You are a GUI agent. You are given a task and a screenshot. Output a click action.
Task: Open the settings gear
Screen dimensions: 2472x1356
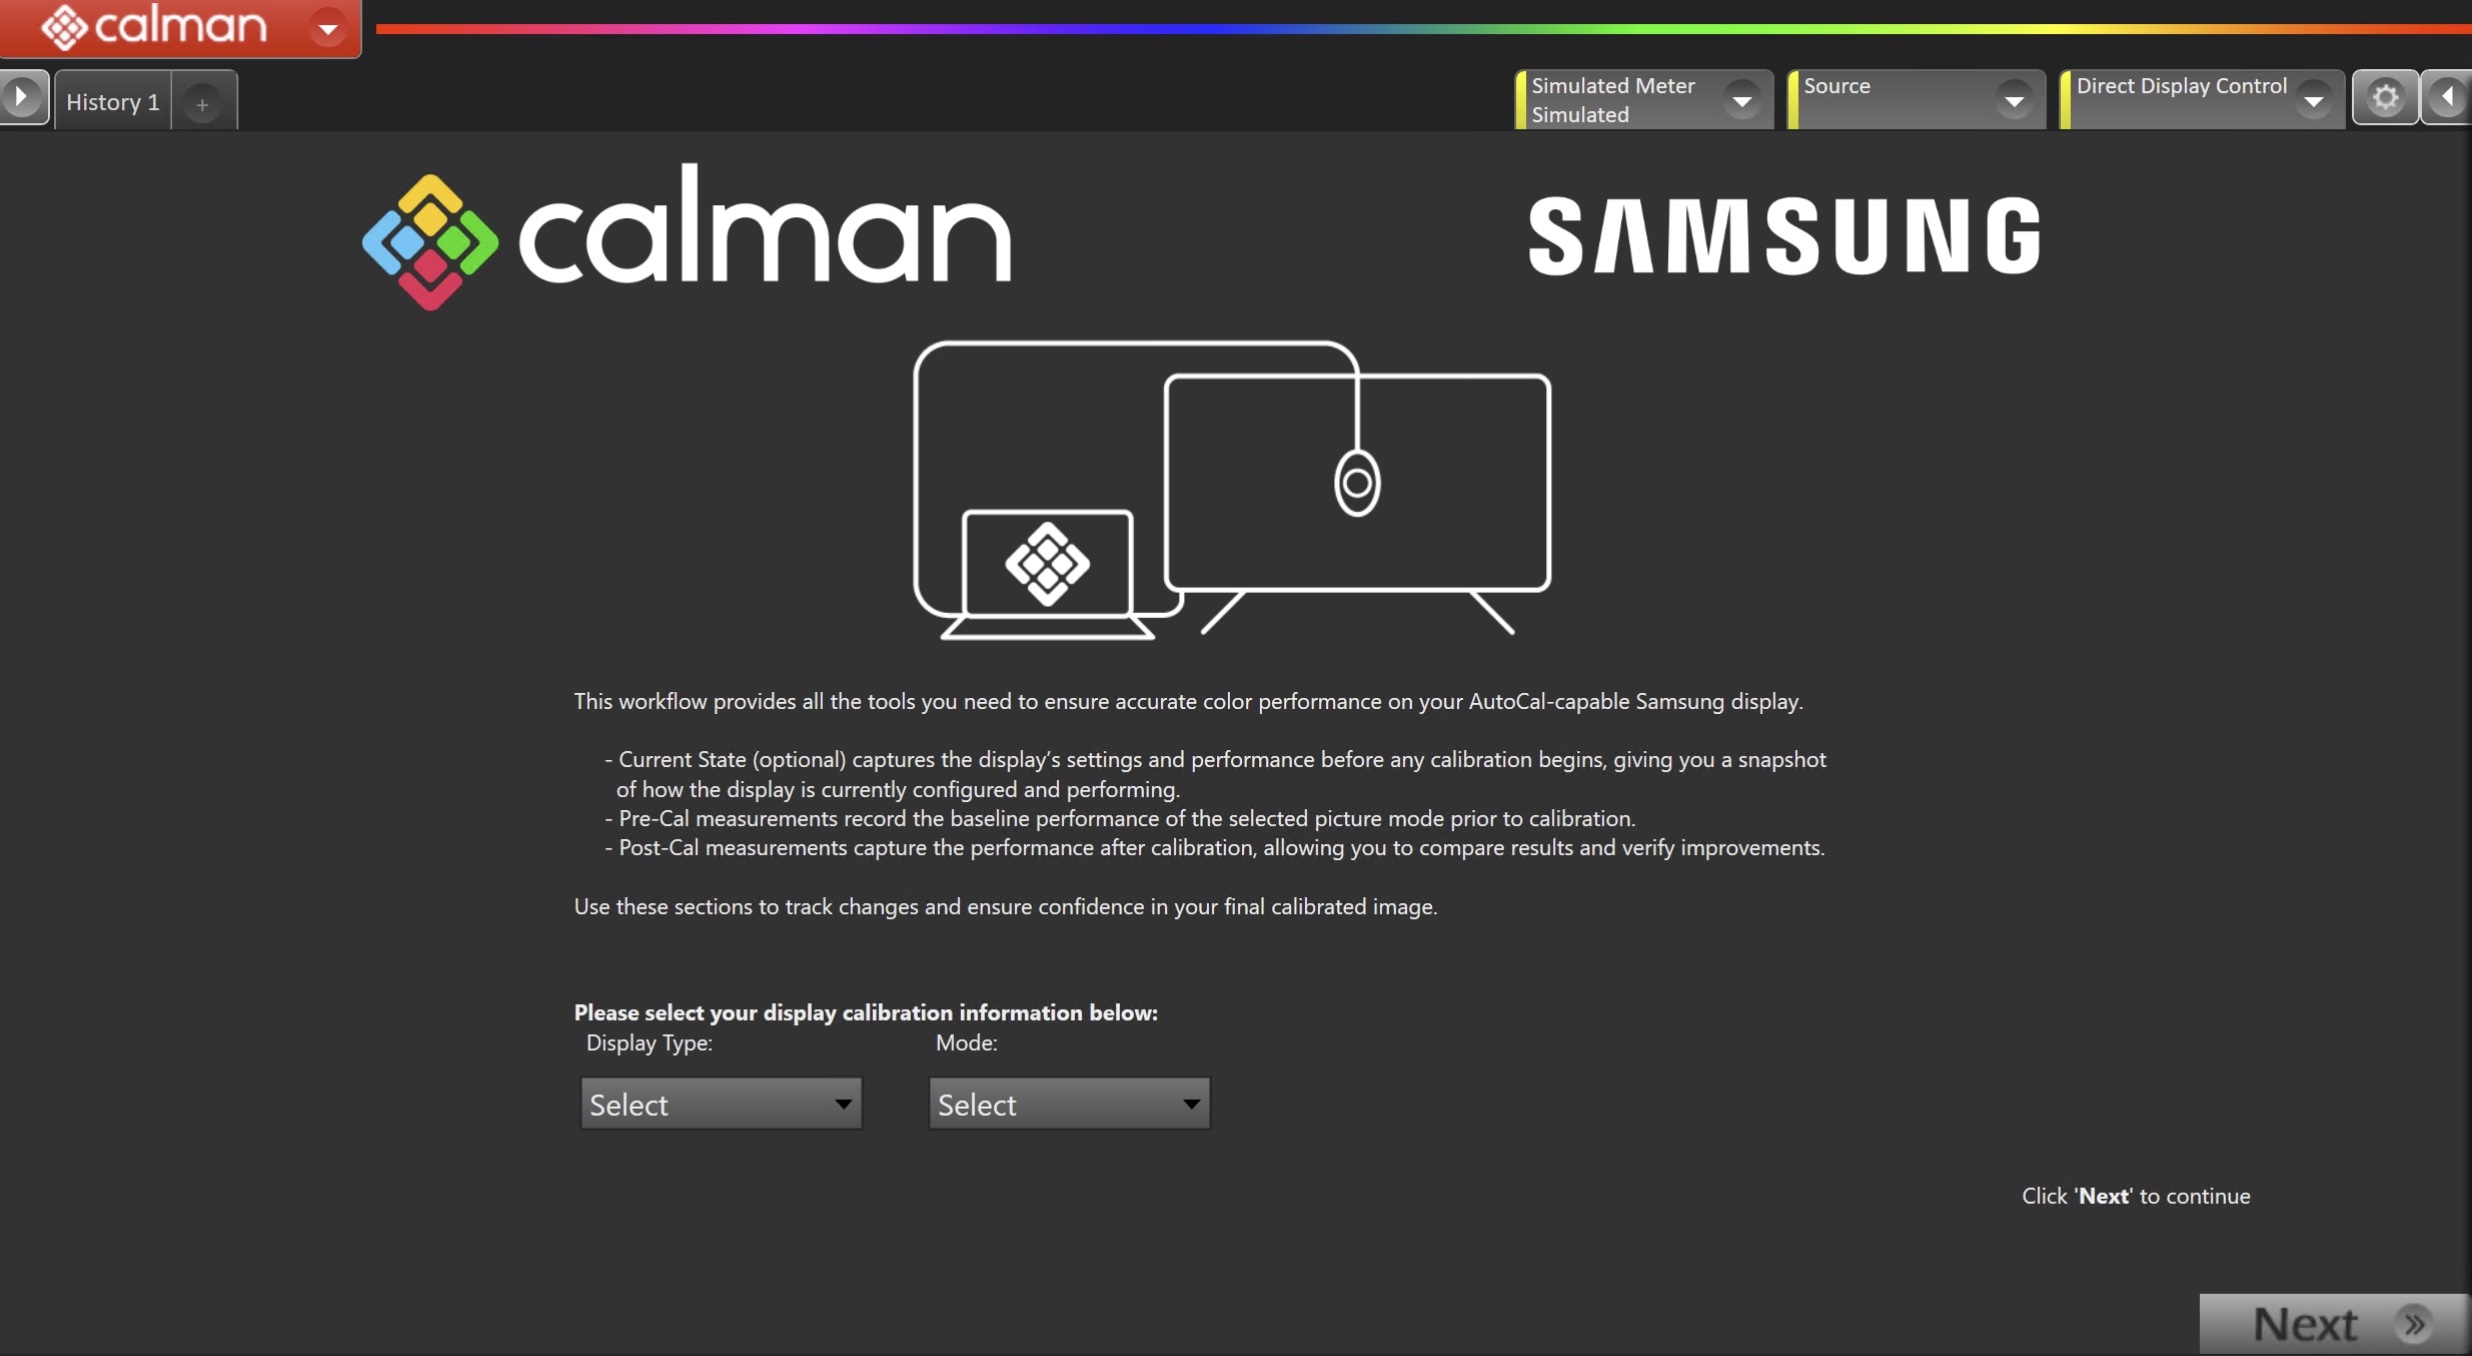(x=2385, y=98)
